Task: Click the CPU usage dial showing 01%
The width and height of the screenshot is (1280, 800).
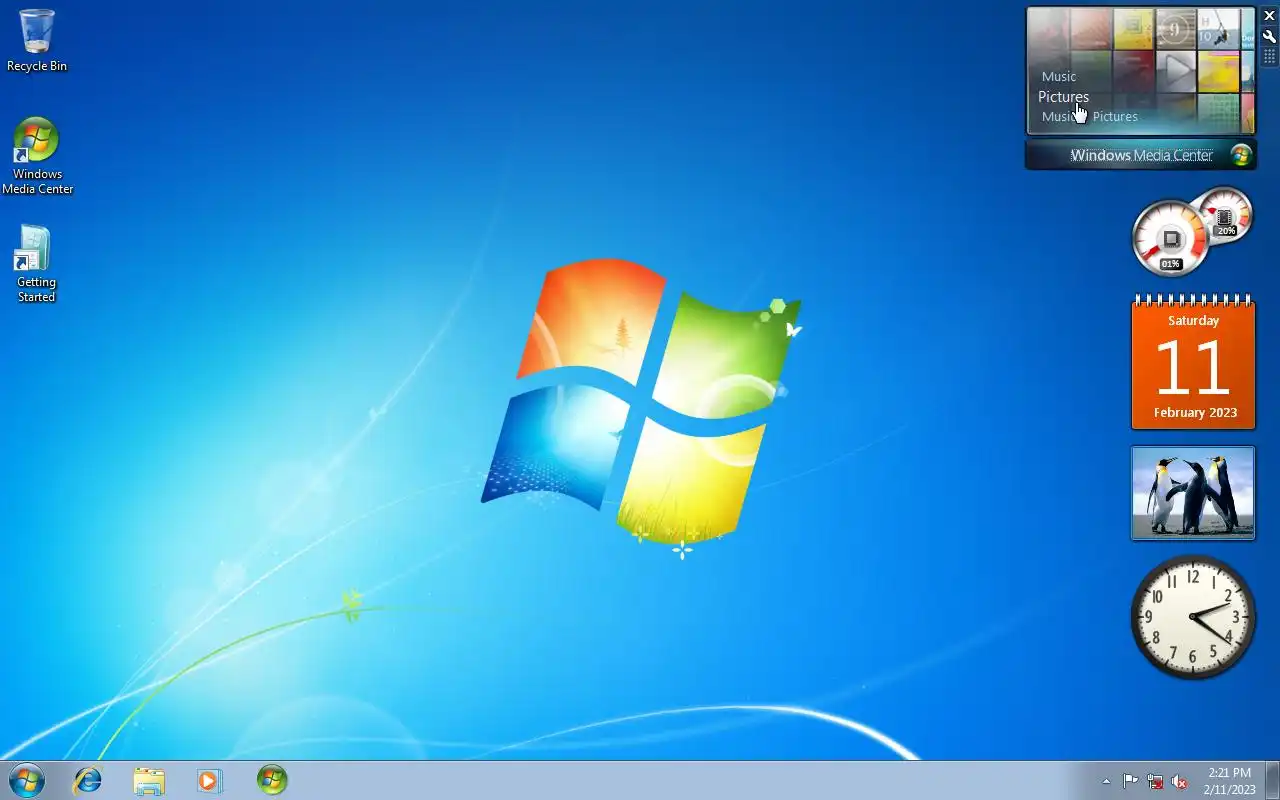Action: [x=1169, y=239]
